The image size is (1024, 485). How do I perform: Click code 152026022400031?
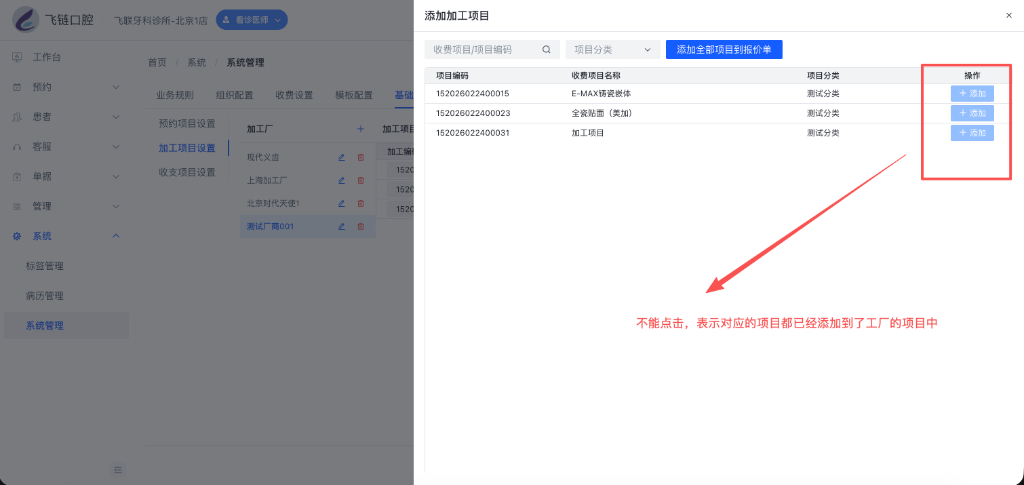pyautogui.click(x=473, y=133)
